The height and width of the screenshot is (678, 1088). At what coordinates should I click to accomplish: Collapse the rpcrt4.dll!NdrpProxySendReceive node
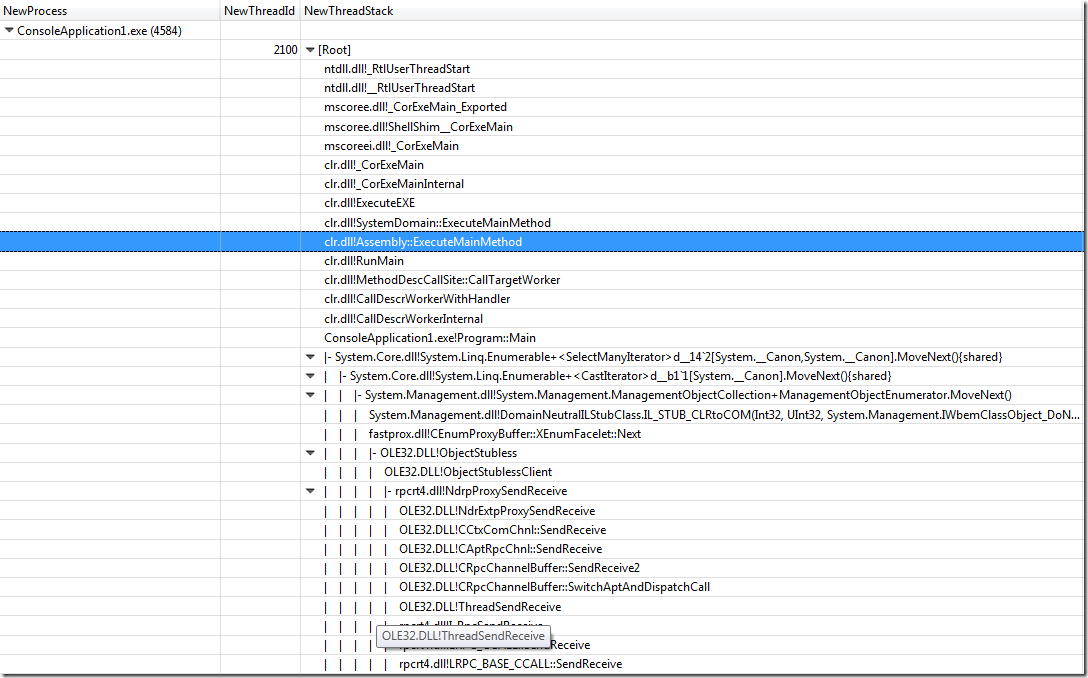pyautogui.click(x=310, y=491)
